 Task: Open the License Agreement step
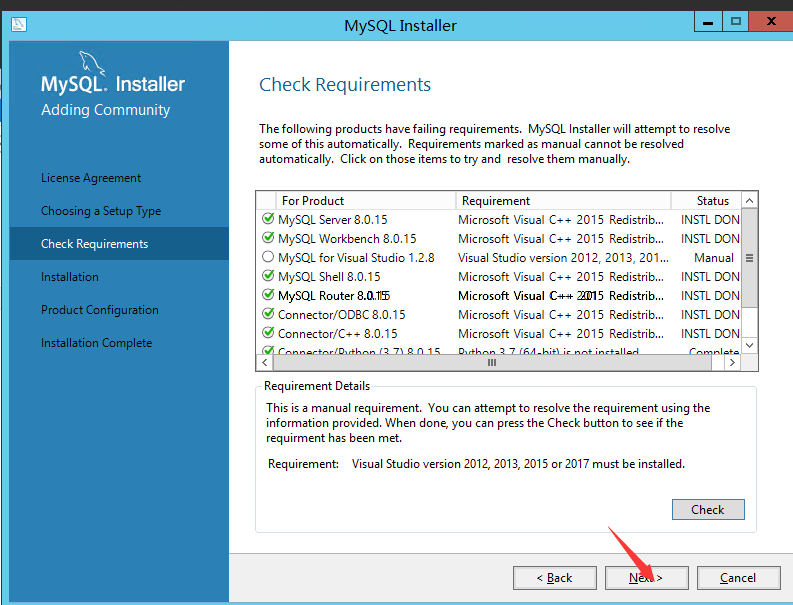pyautogui.click(x=91, y=178)
